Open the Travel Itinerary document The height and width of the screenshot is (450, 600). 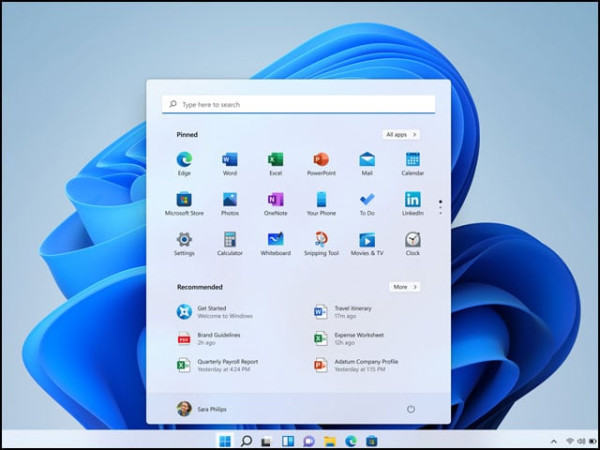pos(352,311)
